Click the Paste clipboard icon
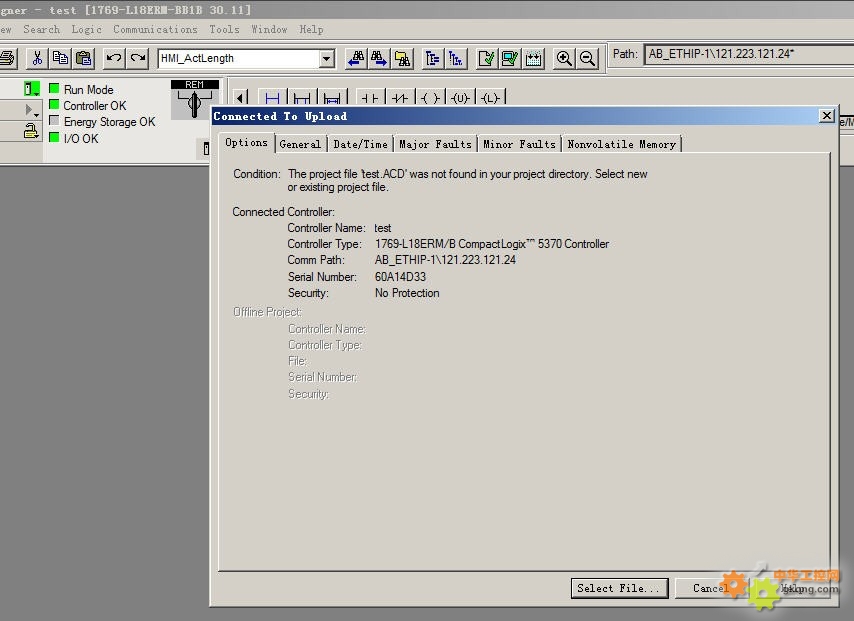Image resolution: width=854 pixels, height=621 pixels. pos(84,58)
